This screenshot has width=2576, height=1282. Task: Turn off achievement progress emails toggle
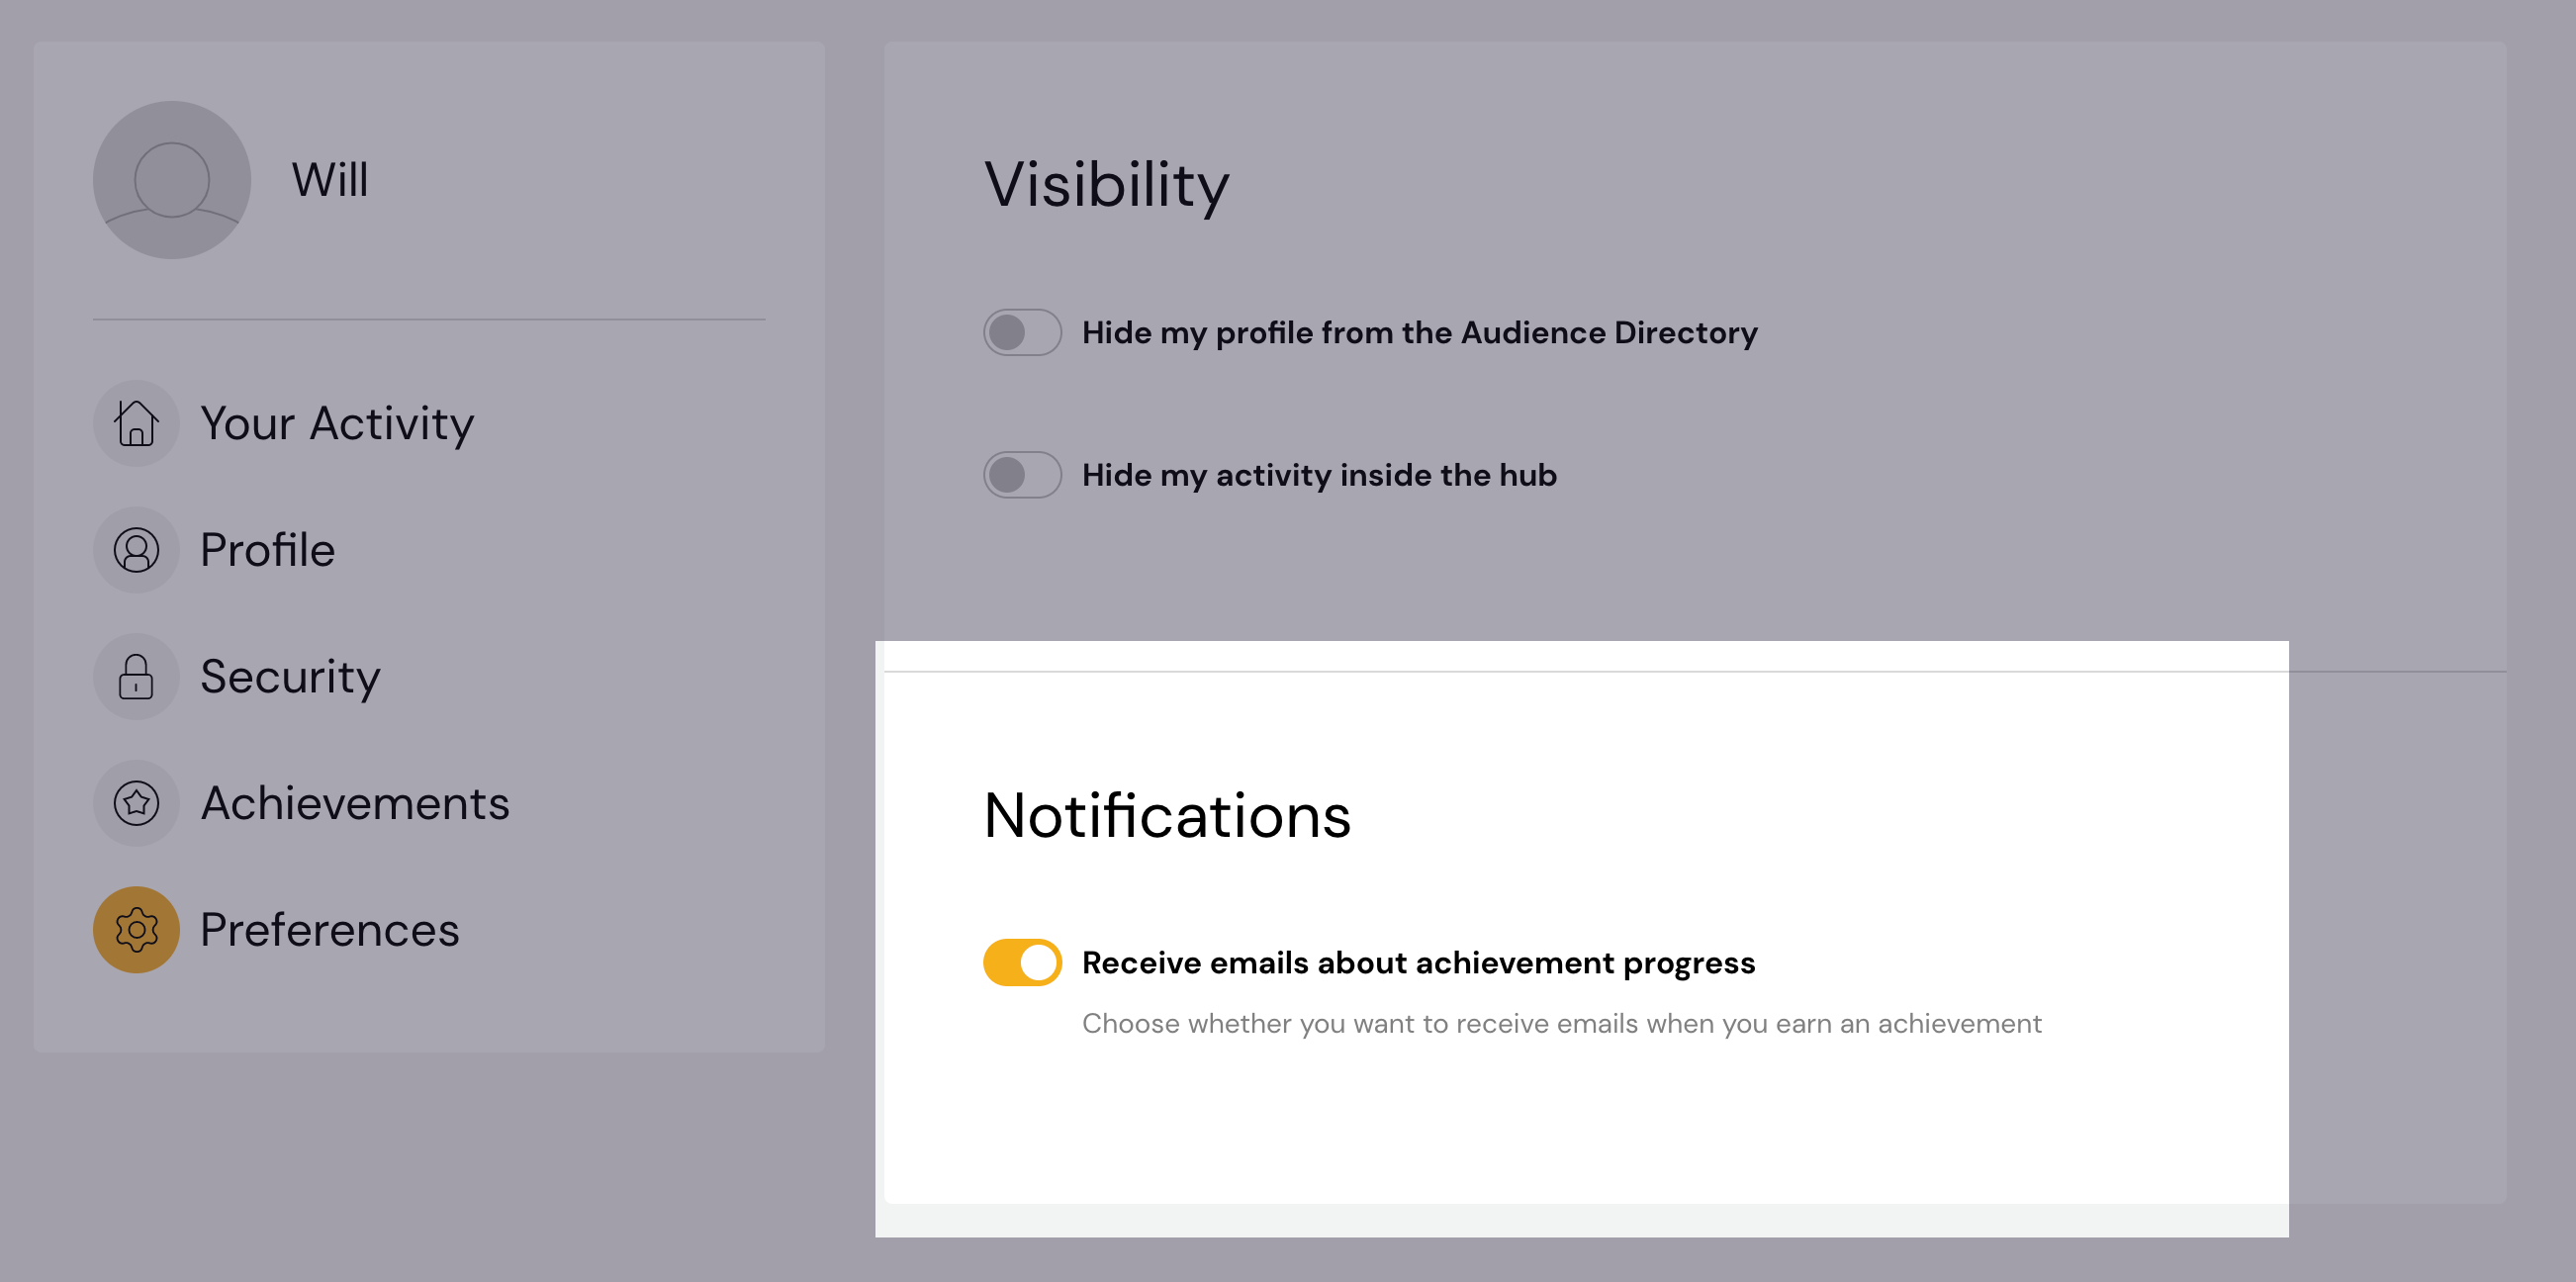1021,963
